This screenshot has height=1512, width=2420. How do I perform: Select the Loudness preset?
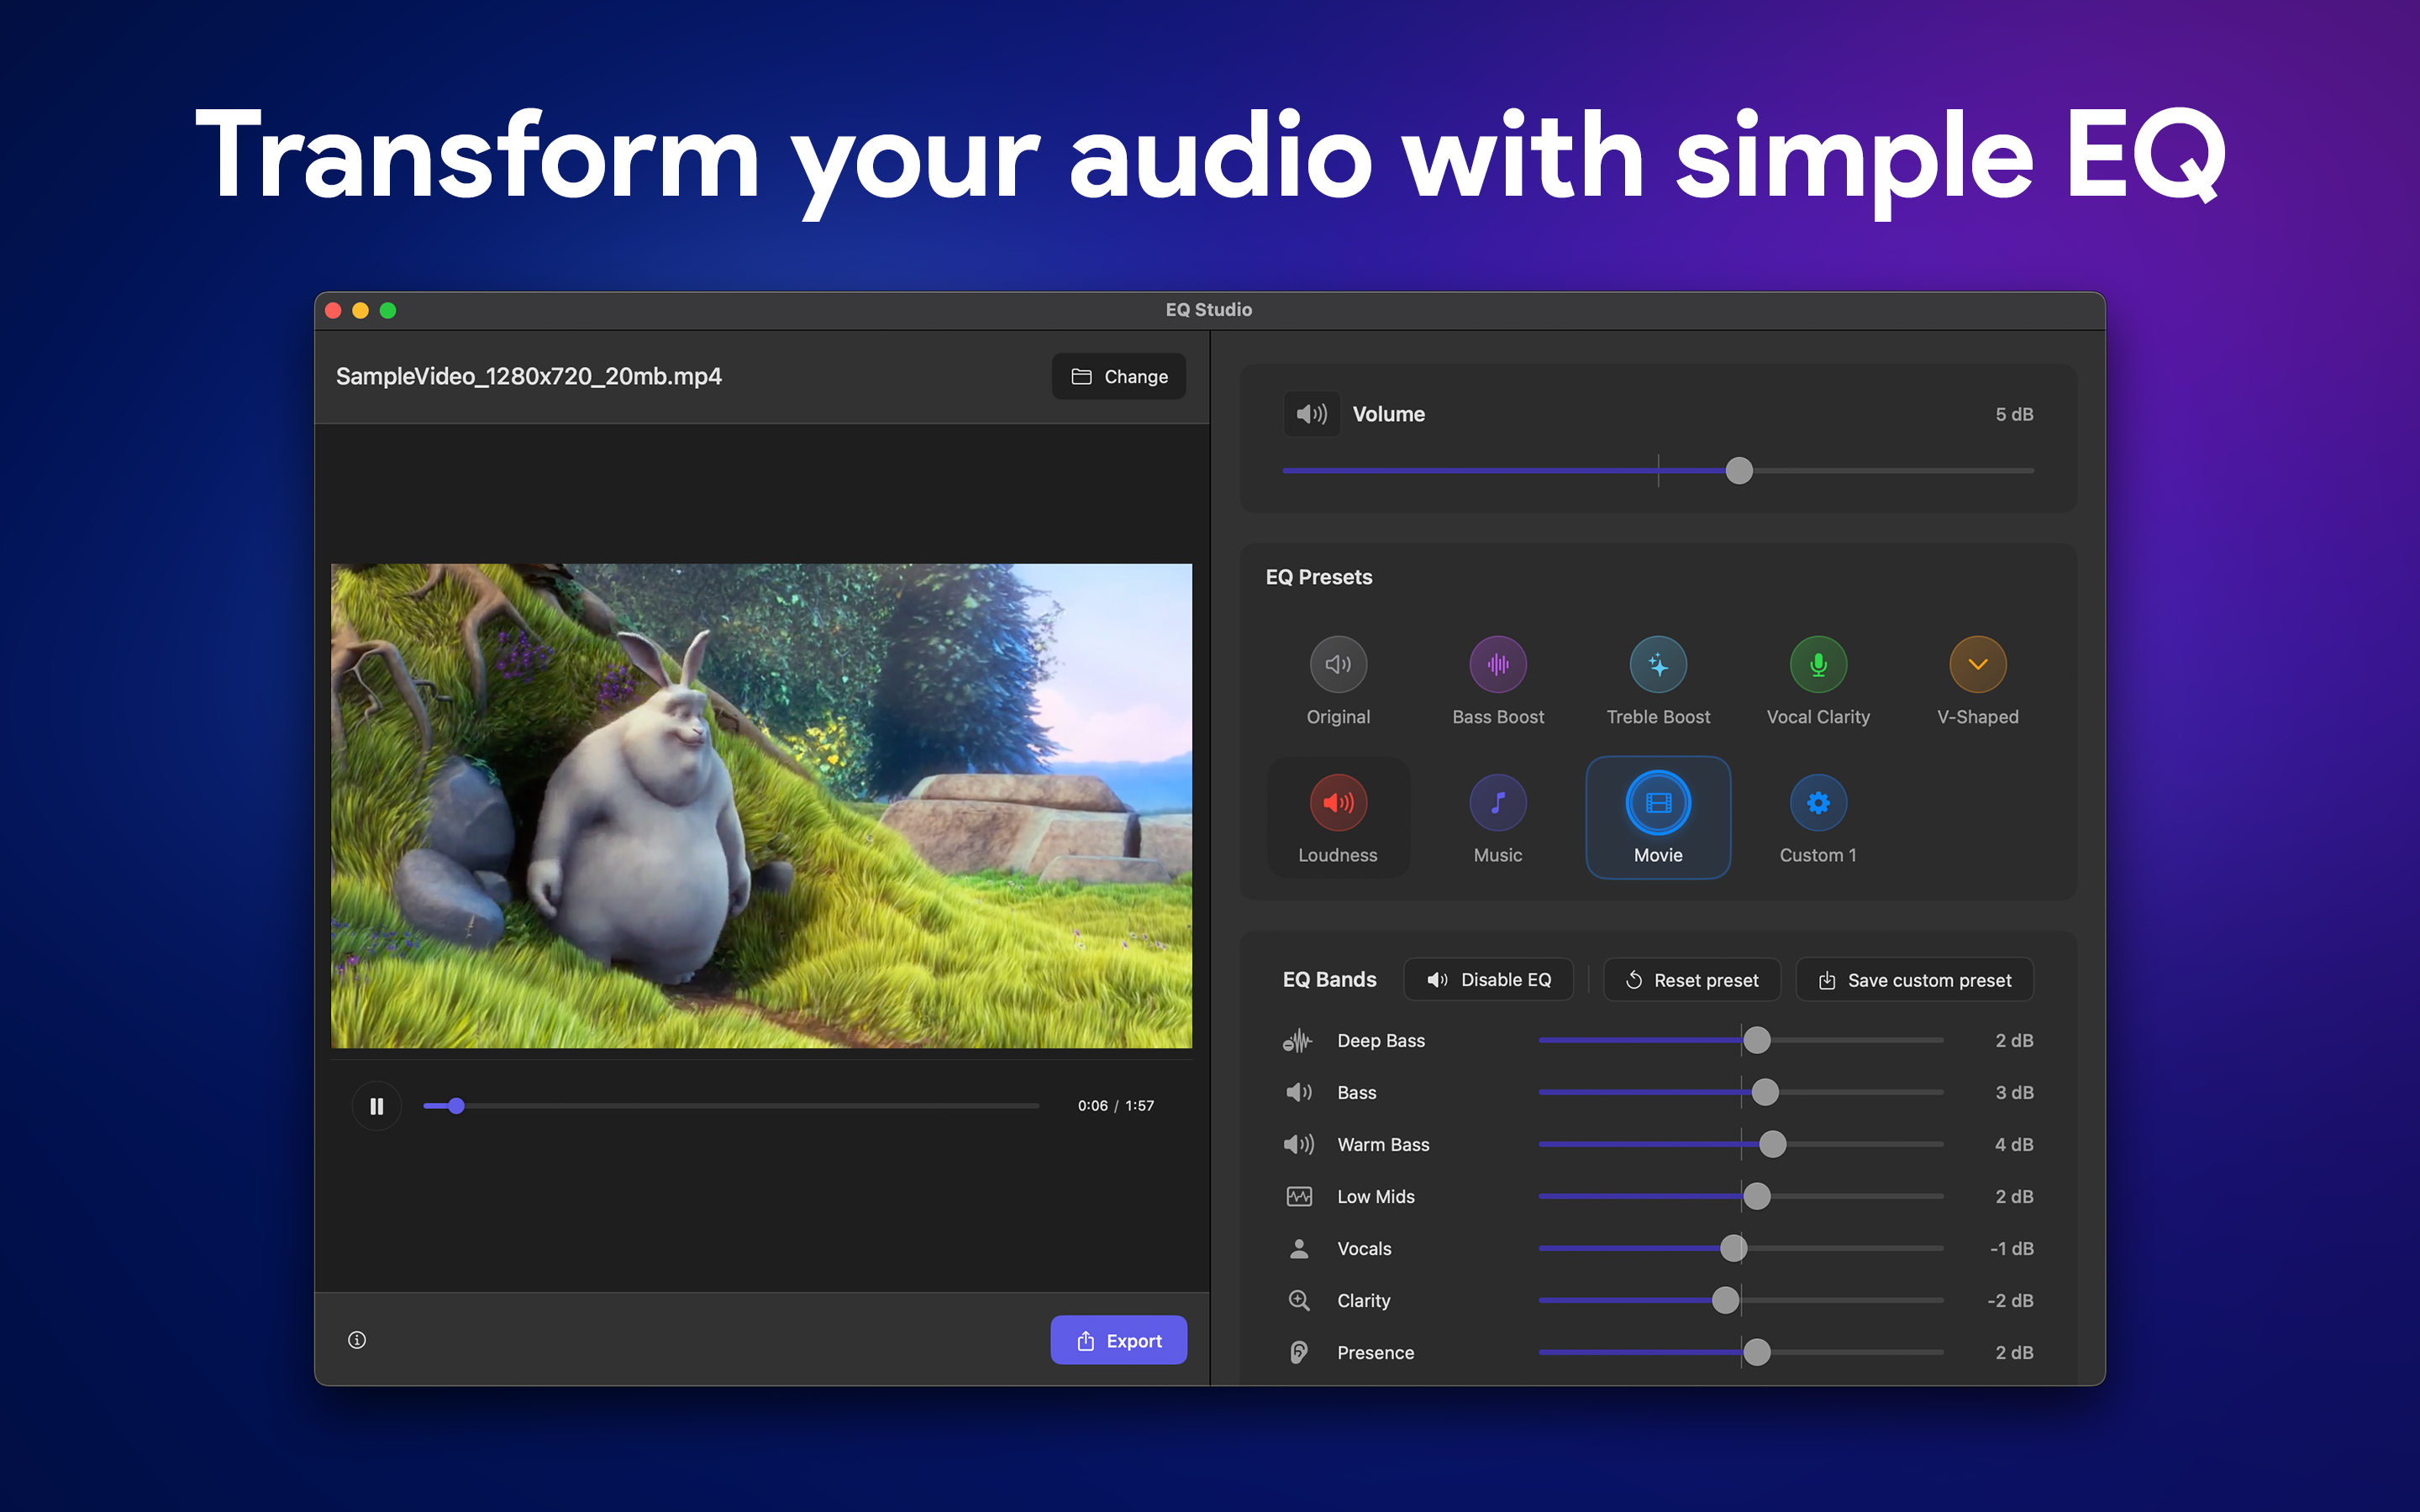[x=1338, y=818]
